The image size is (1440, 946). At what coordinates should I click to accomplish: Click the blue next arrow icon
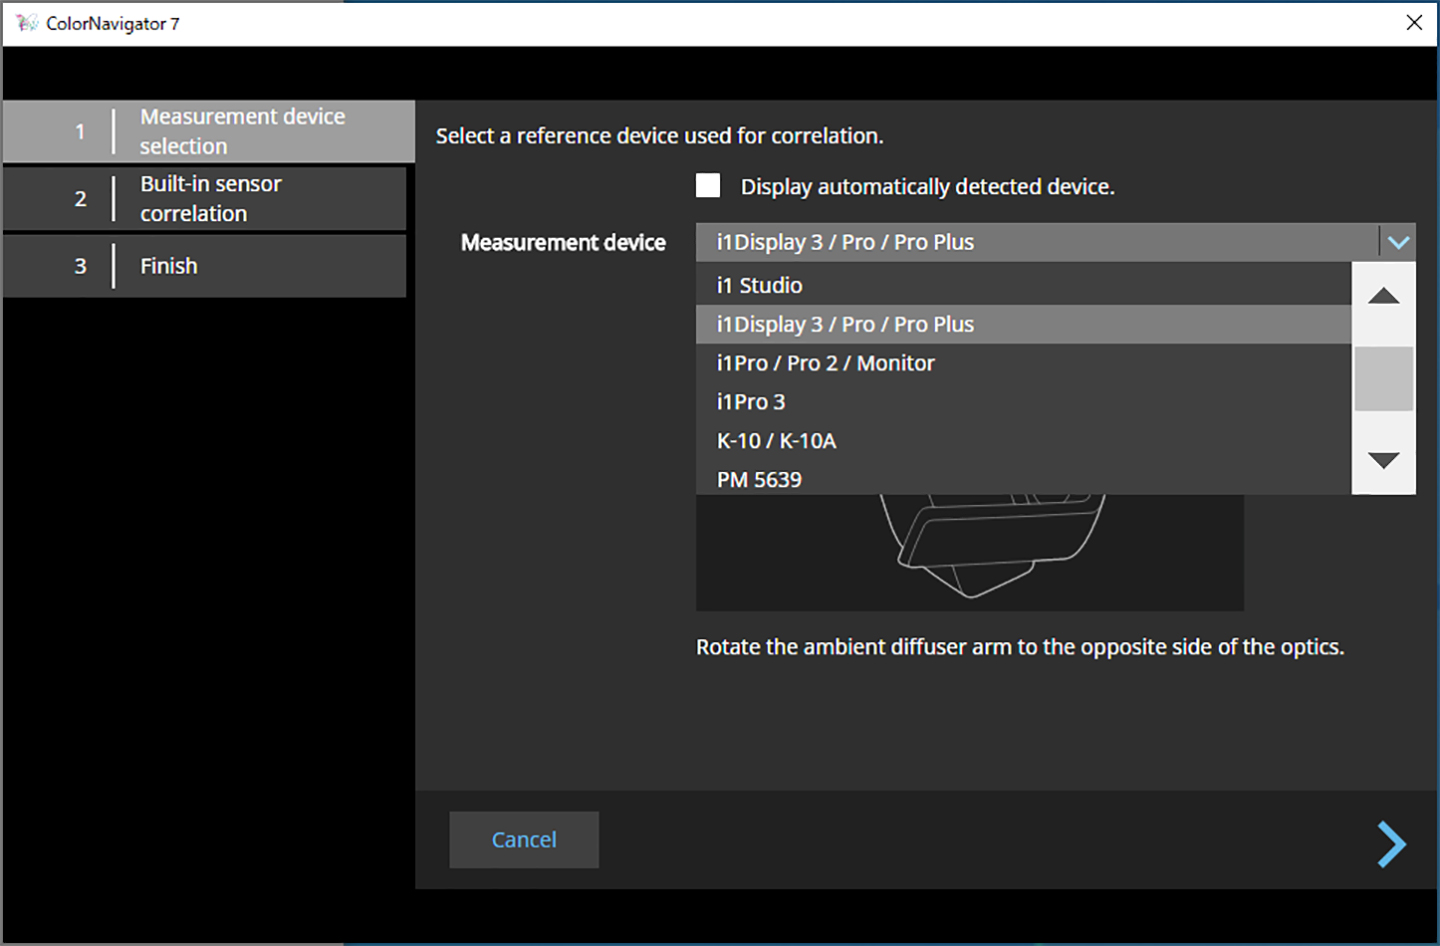pyautogui.click(x=1391, y=844)
